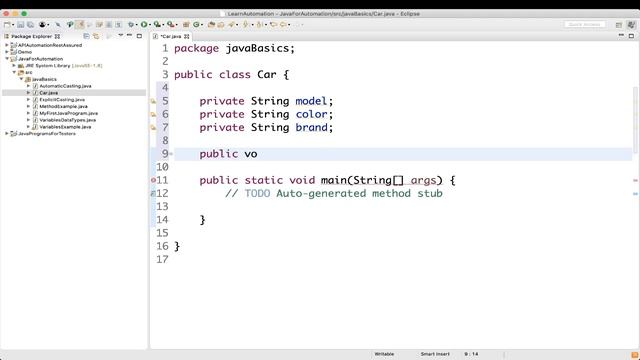640x360 pixels.
Task: Open Package Explorer View Menu arrow
Action: click(x=120, y=35)
